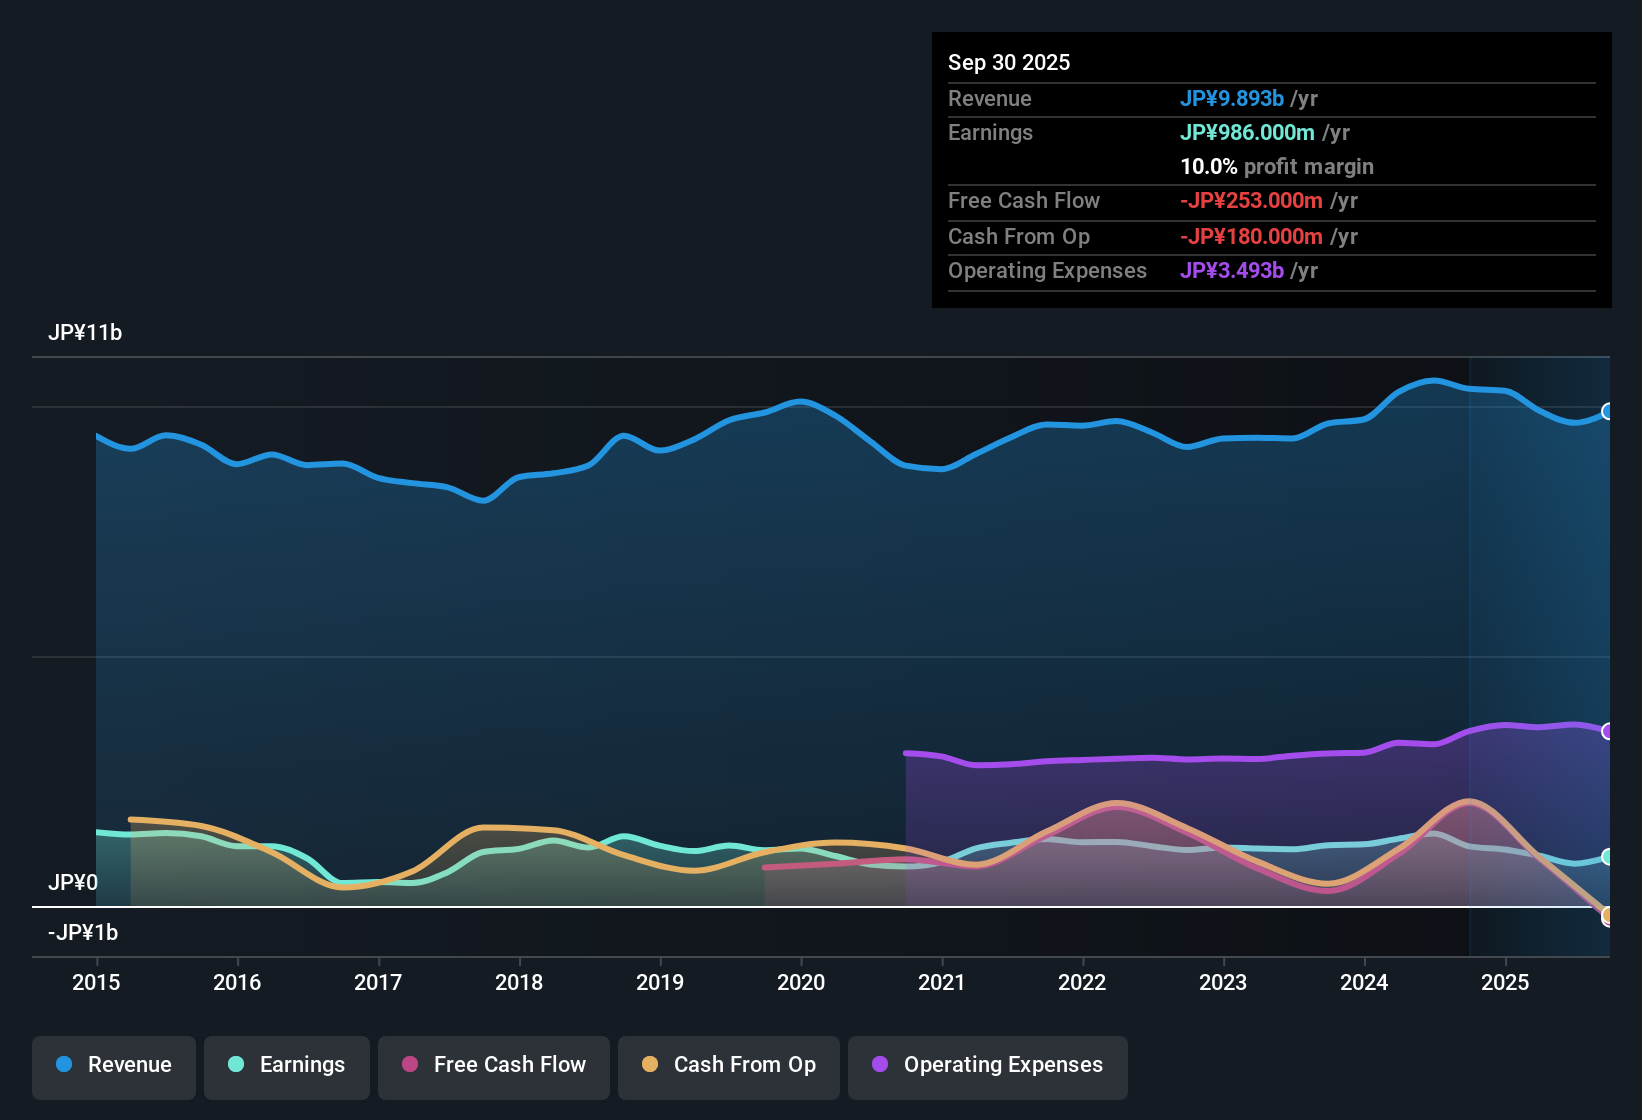Click the blue Revenue dot icon
1642x1120 pixels.
coord(63,1065)
